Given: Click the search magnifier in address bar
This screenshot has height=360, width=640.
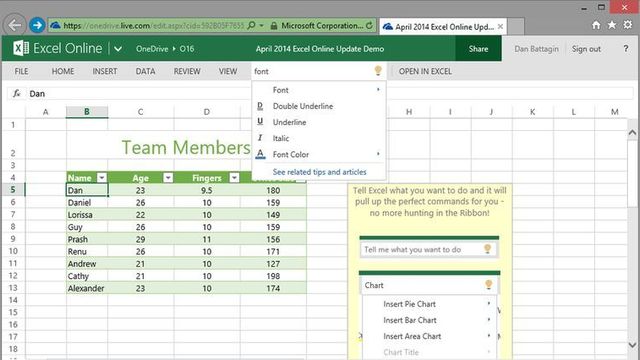Looking at the screenshot, I should tap(252, 25).
